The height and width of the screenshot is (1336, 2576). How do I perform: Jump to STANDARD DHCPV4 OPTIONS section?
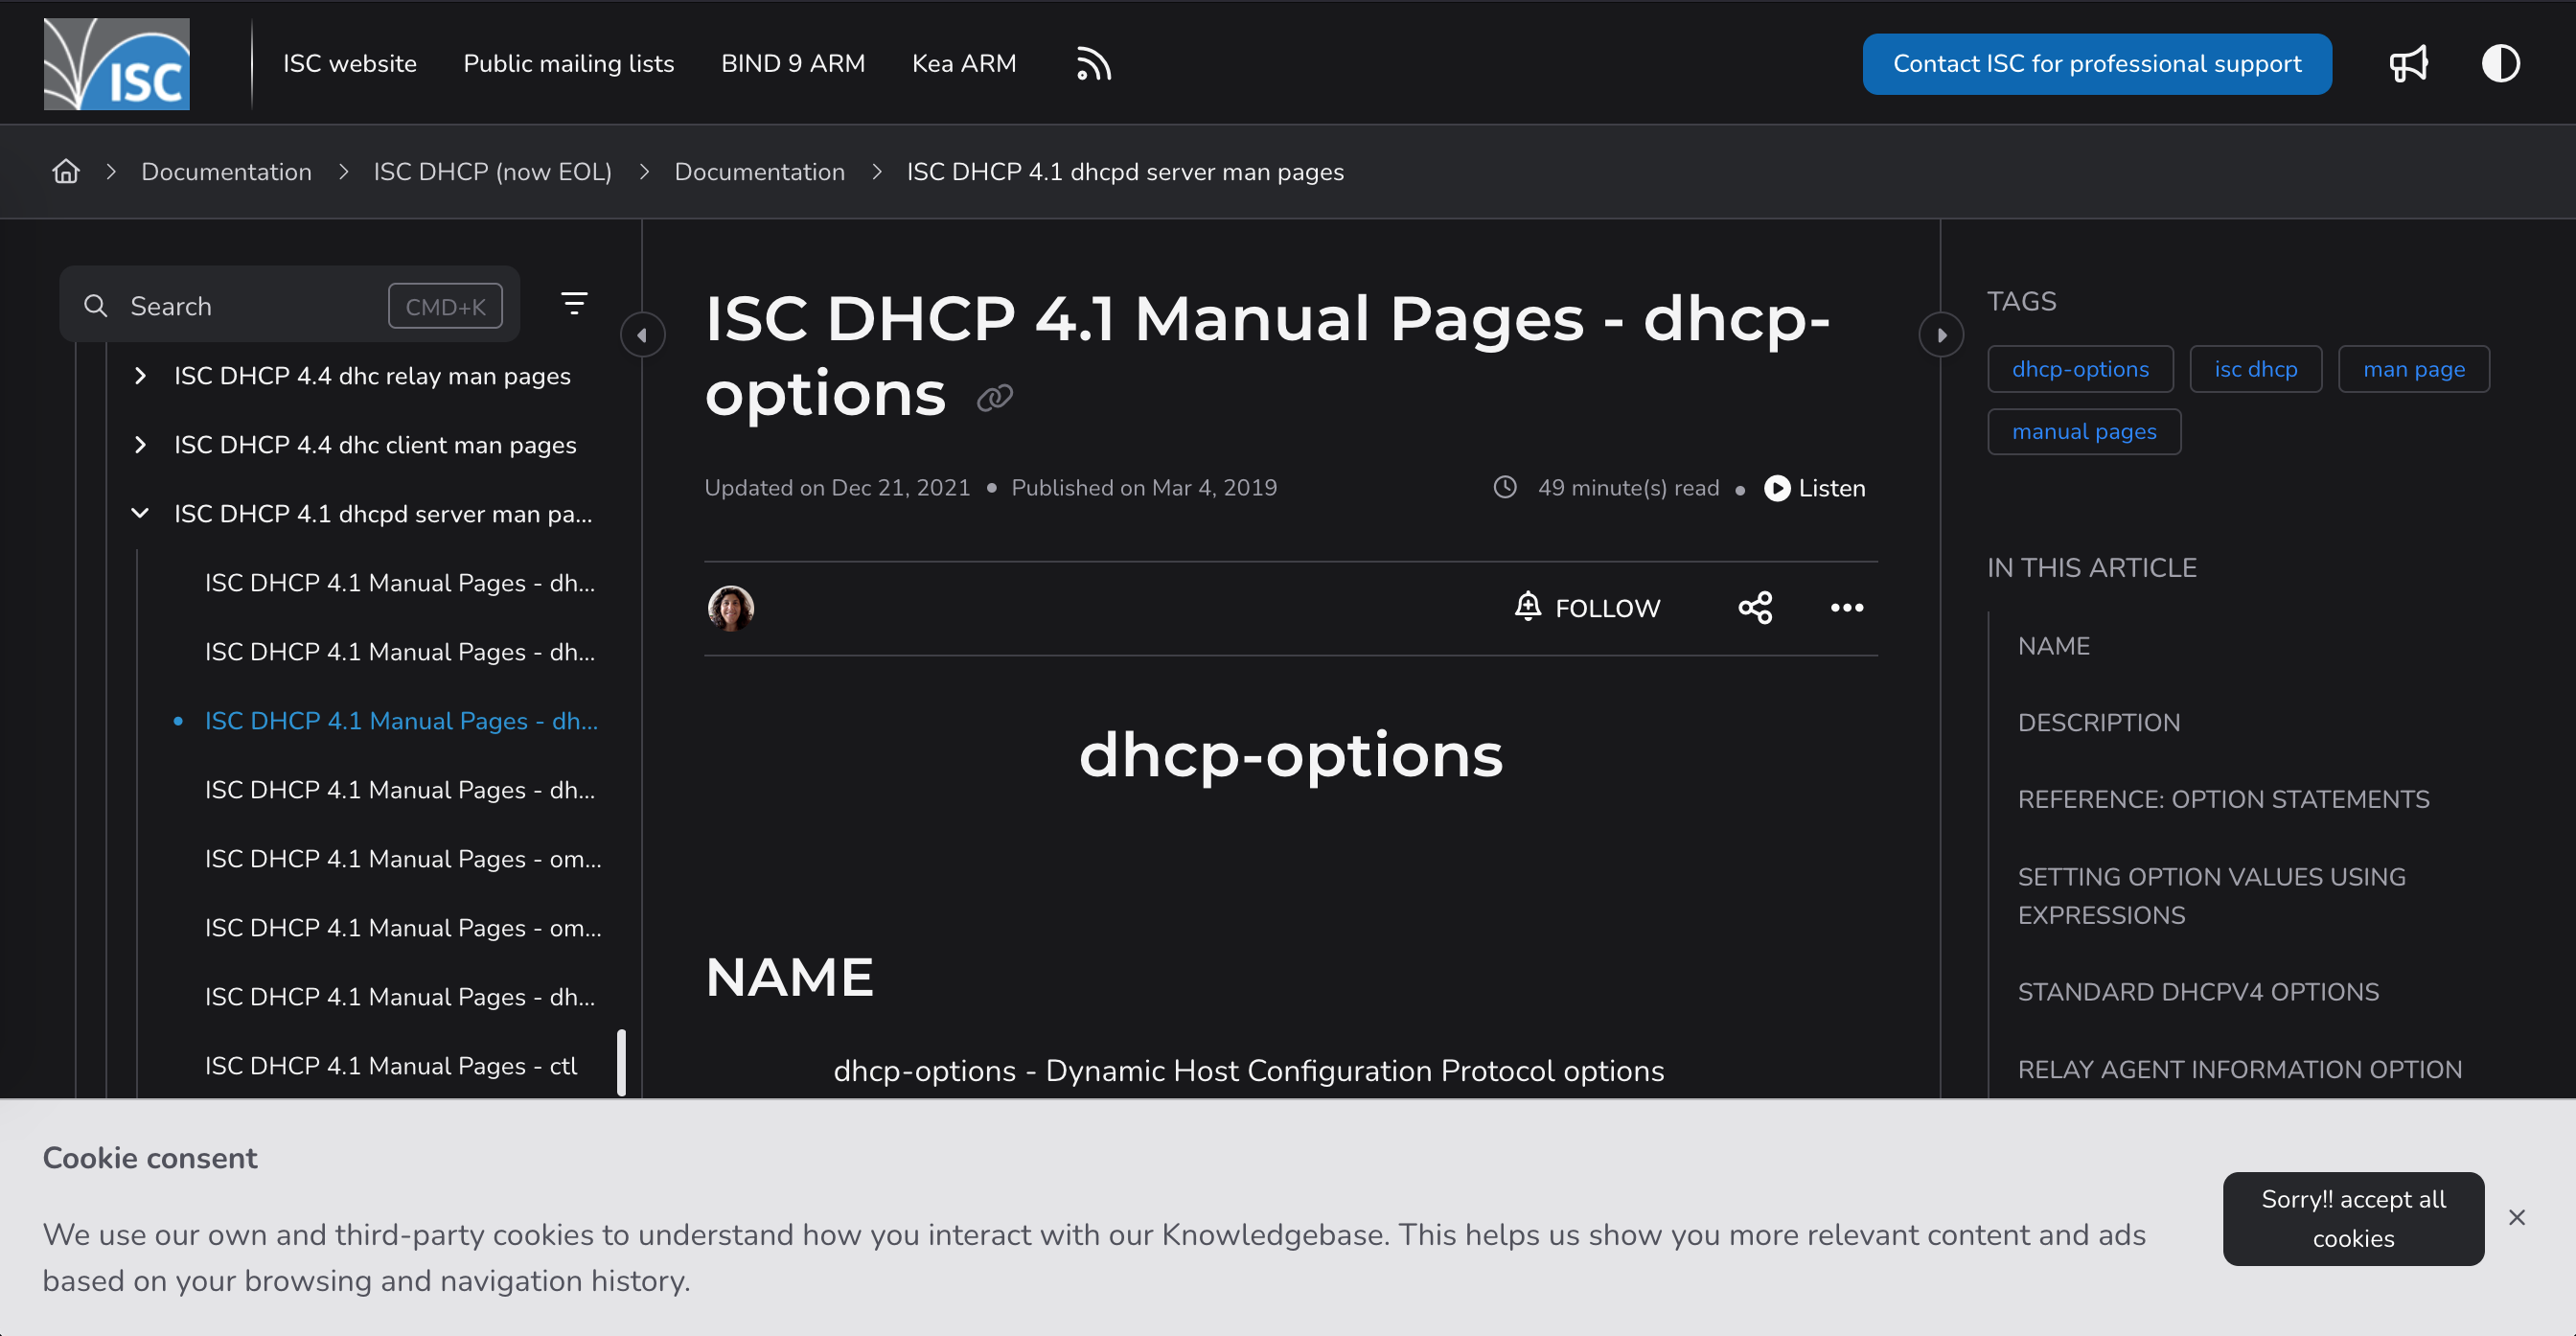(x=2198, y=992)
